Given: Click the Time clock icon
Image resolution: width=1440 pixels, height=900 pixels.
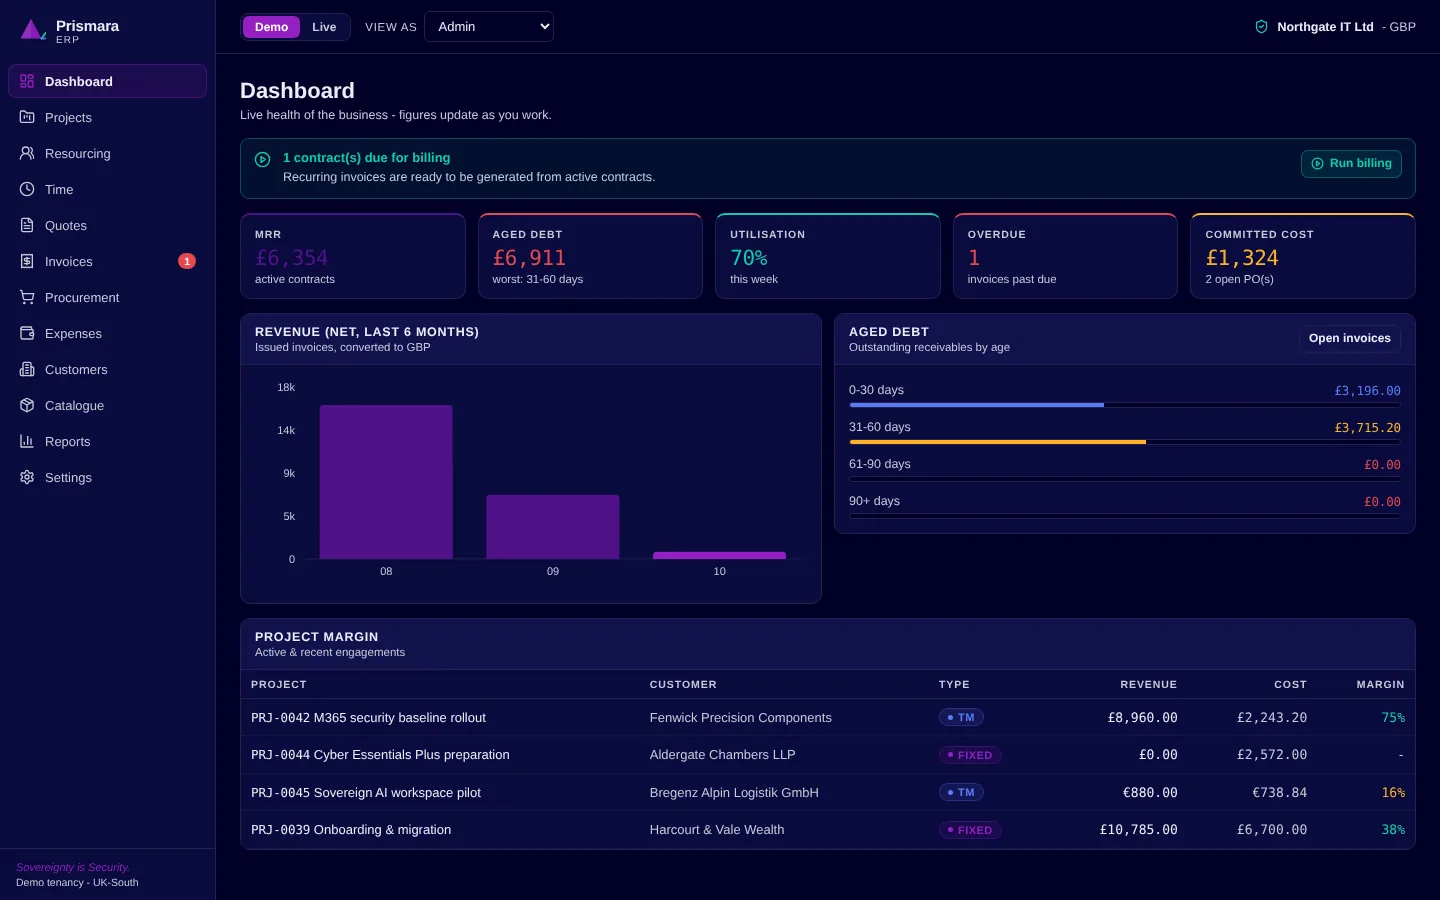Looking at the screenshot, I should (x=27, y=189).
